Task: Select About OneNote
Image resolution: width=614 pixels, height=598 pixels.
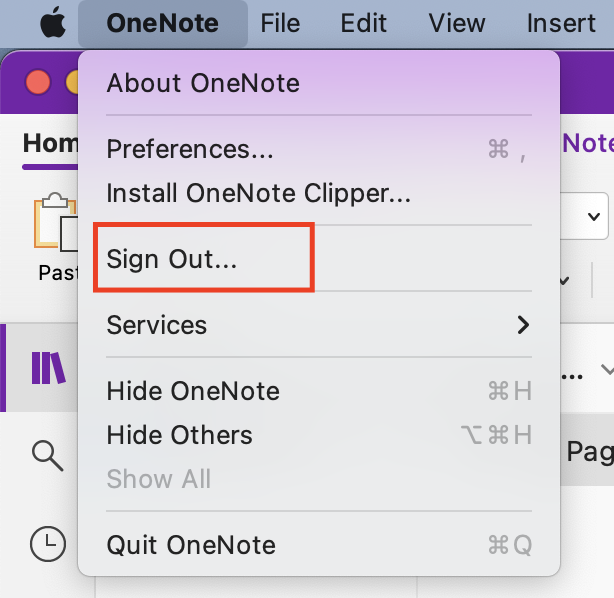Action: coord(203,82)
